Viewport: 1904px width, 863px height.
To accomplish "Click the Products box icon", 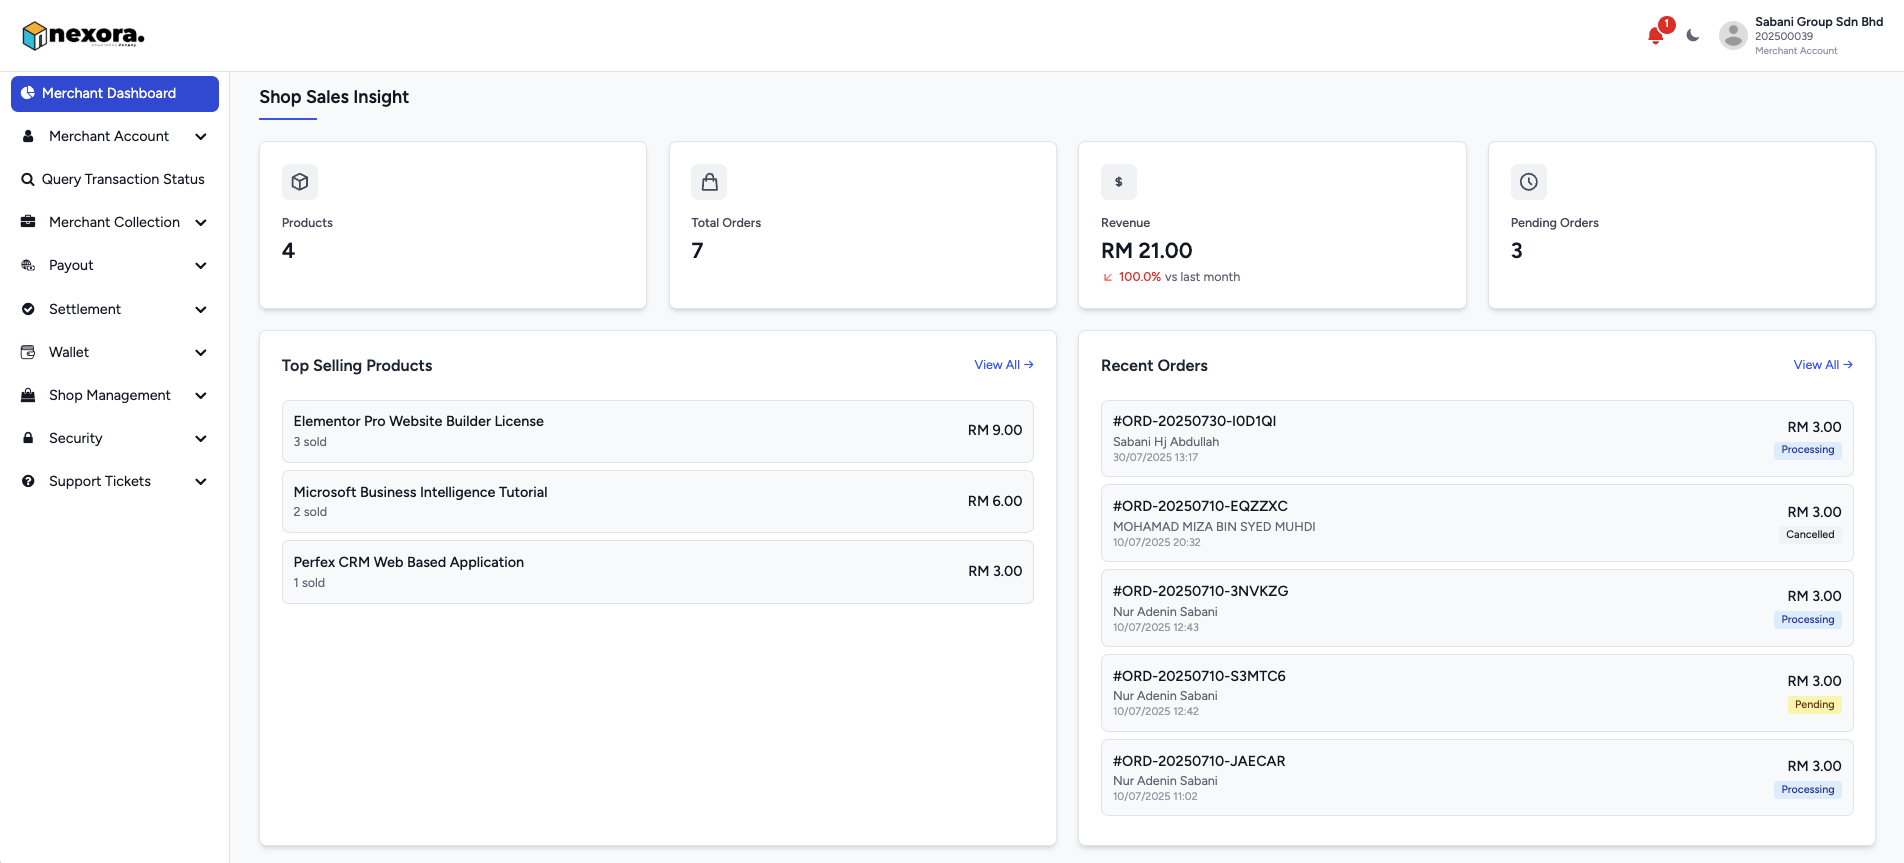I will coord(299,182).
